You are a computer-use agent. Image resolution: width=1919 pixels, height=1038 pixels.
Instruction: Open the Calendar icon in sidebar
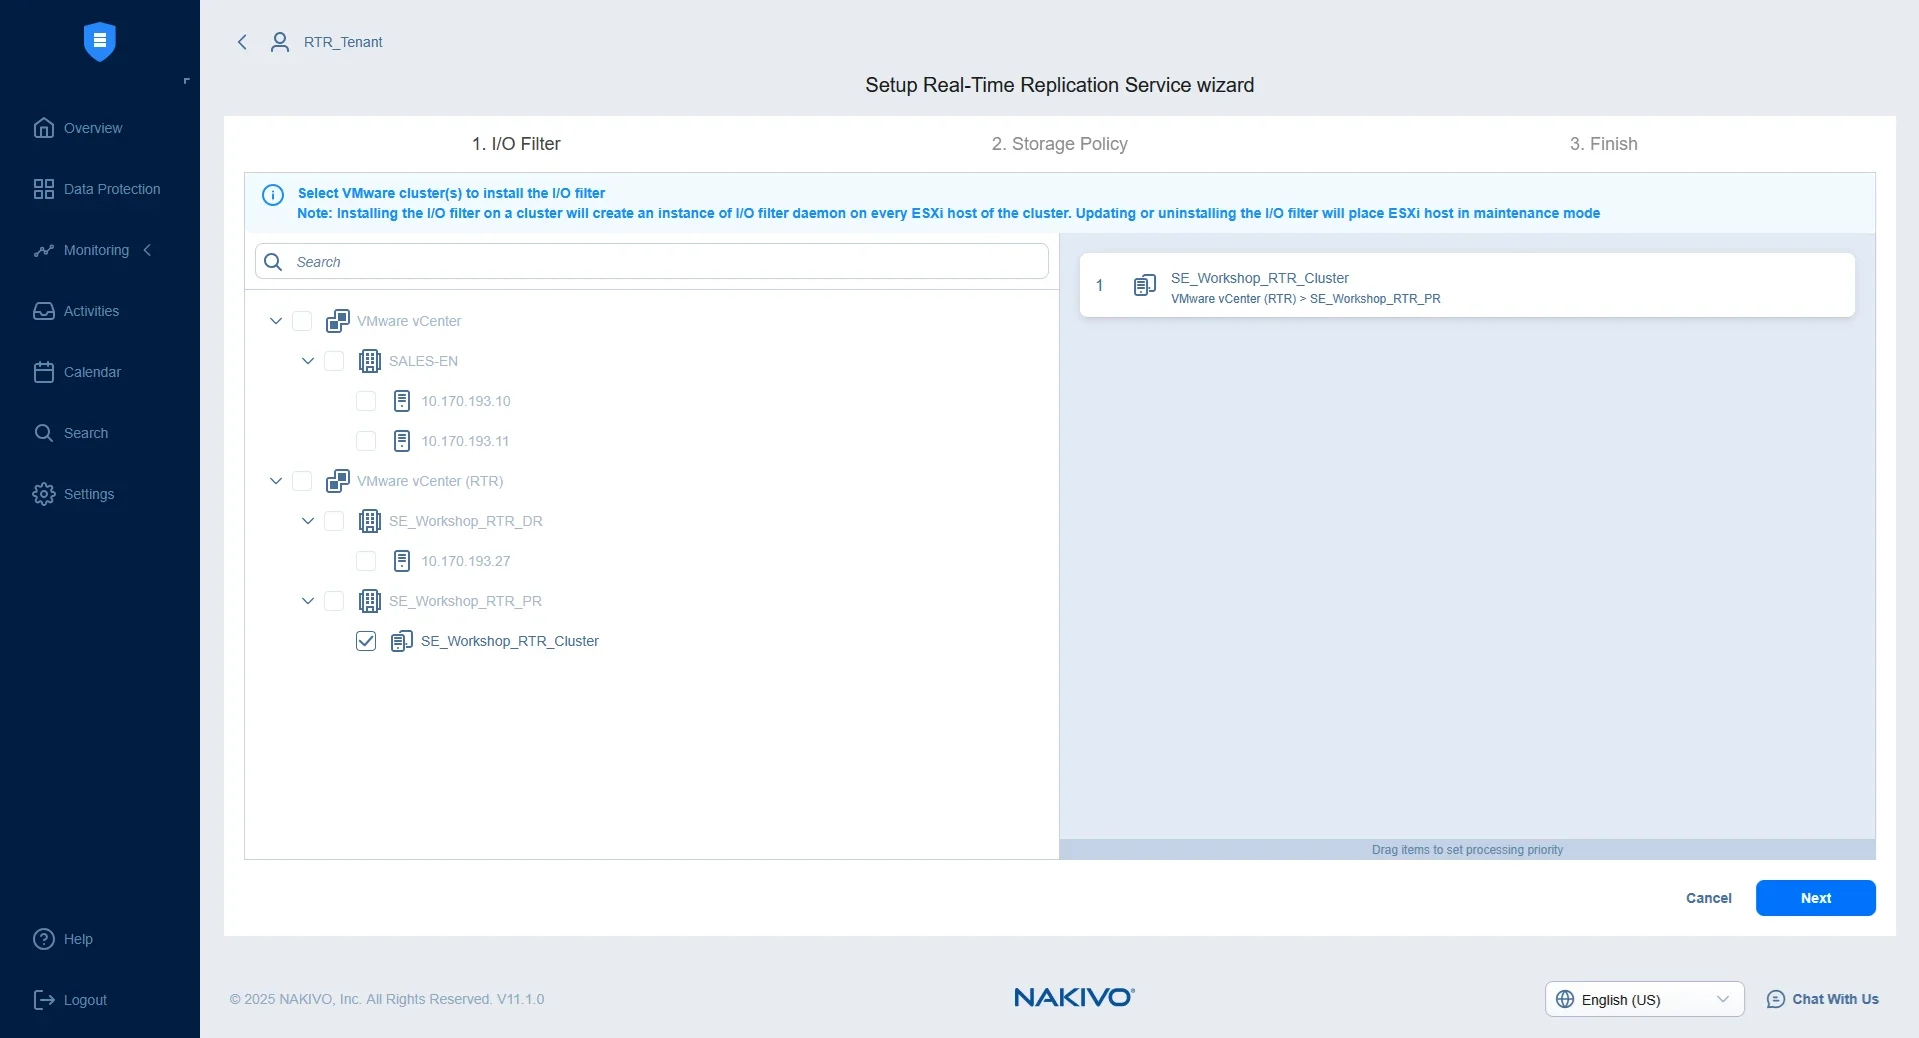(43, 372)
